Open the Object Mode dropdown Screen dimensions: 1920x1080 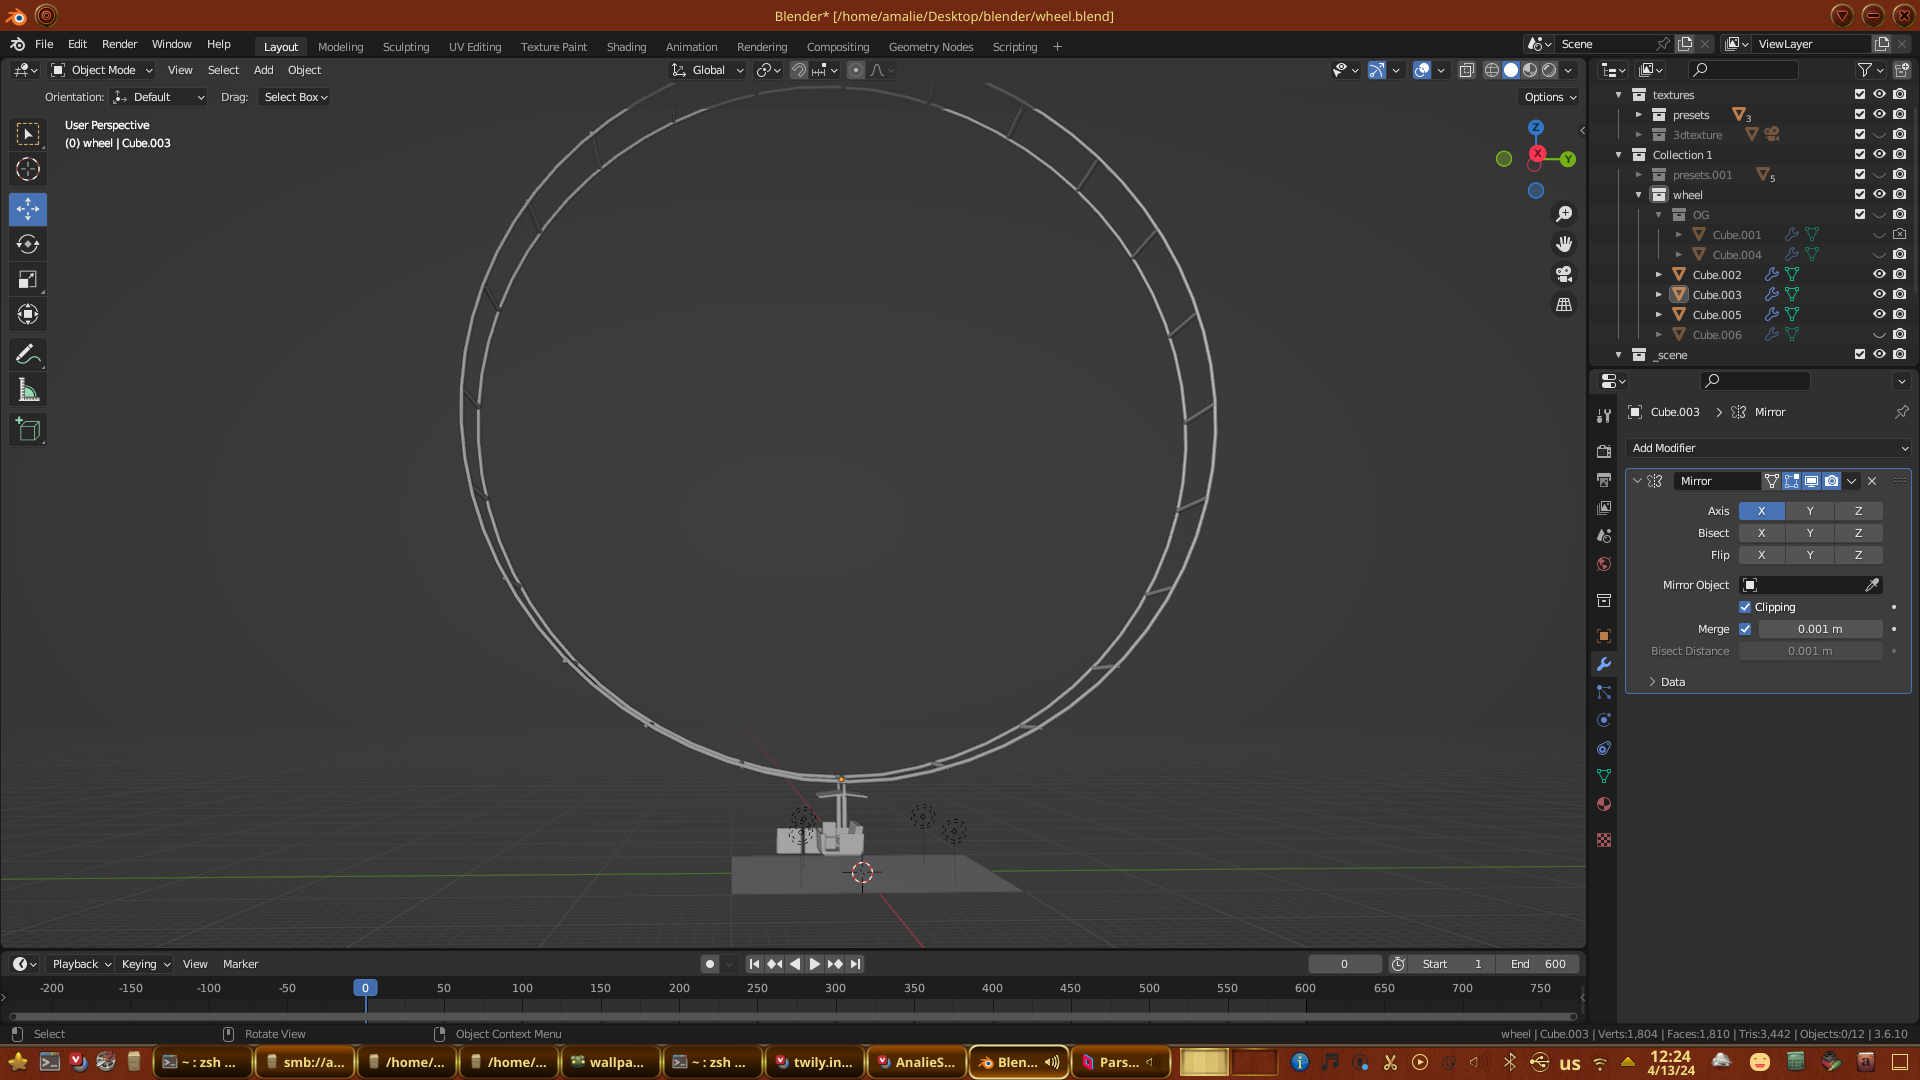click(x=102, y=70)
